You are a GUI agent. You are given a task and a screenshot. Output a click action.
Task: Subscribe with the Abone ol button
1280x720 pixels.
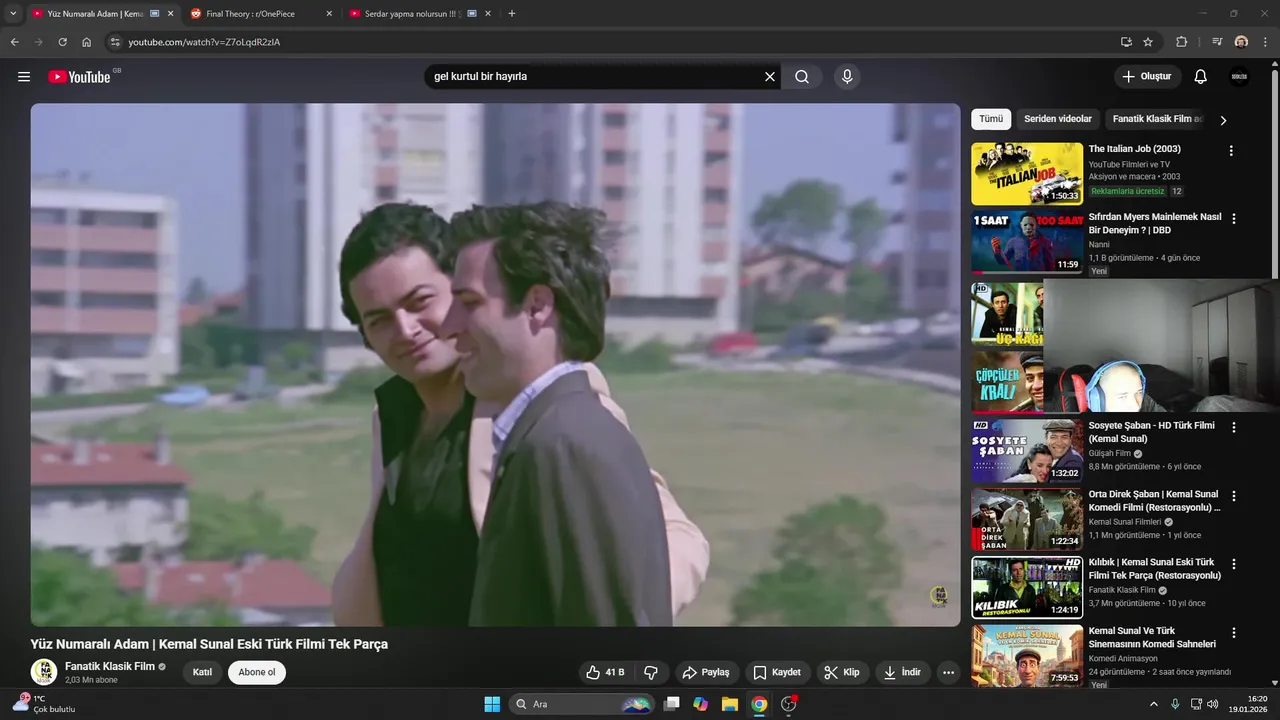257,672
